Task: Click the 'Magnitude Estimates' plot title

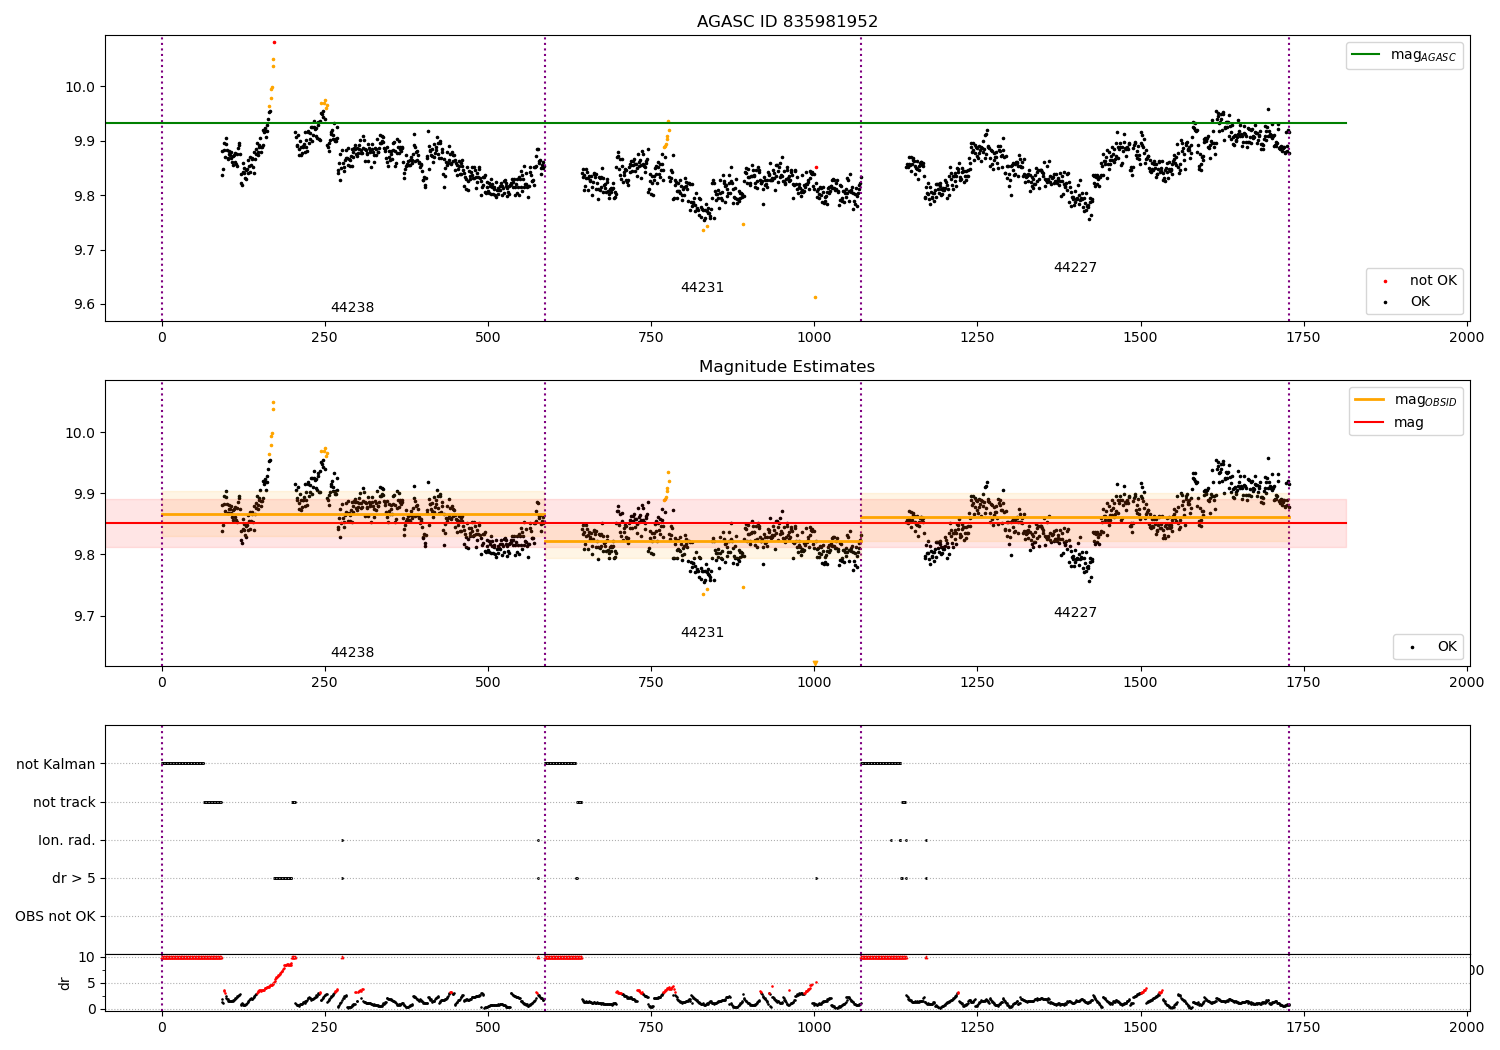Action: point(787,367)
